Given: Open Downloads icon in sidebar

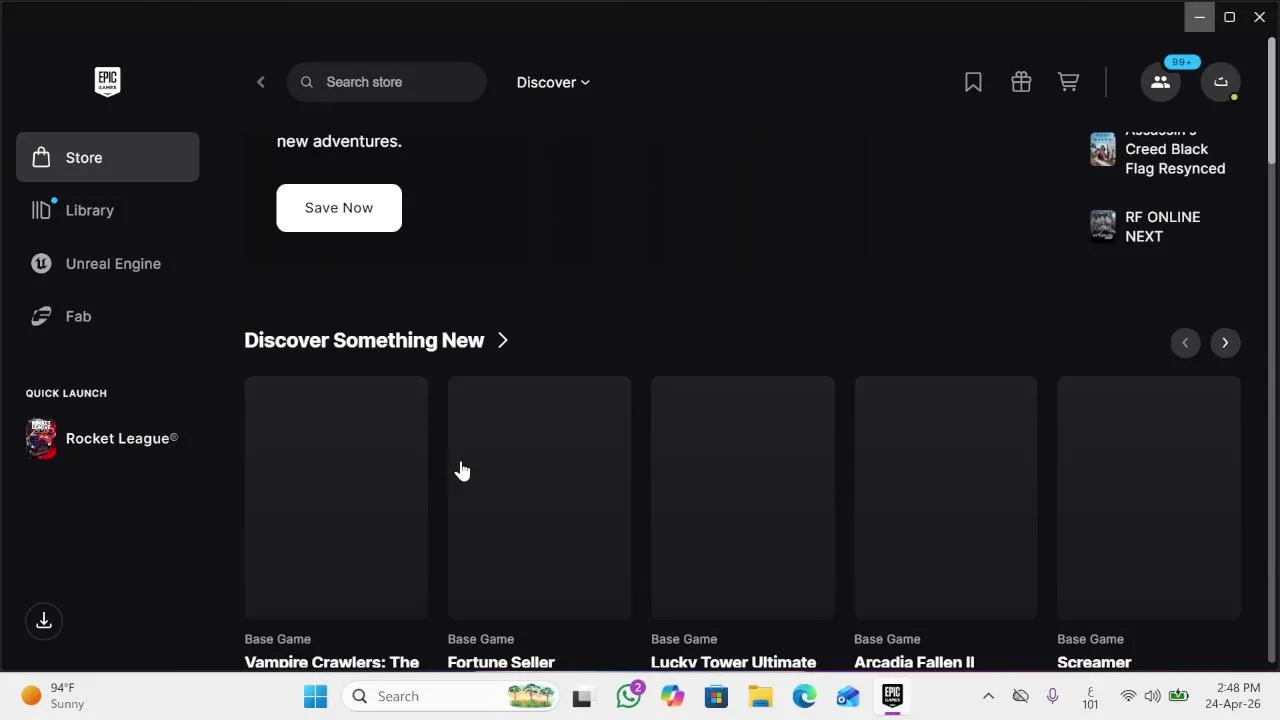Looking at the screenshot, I should (x=44, y=621).
